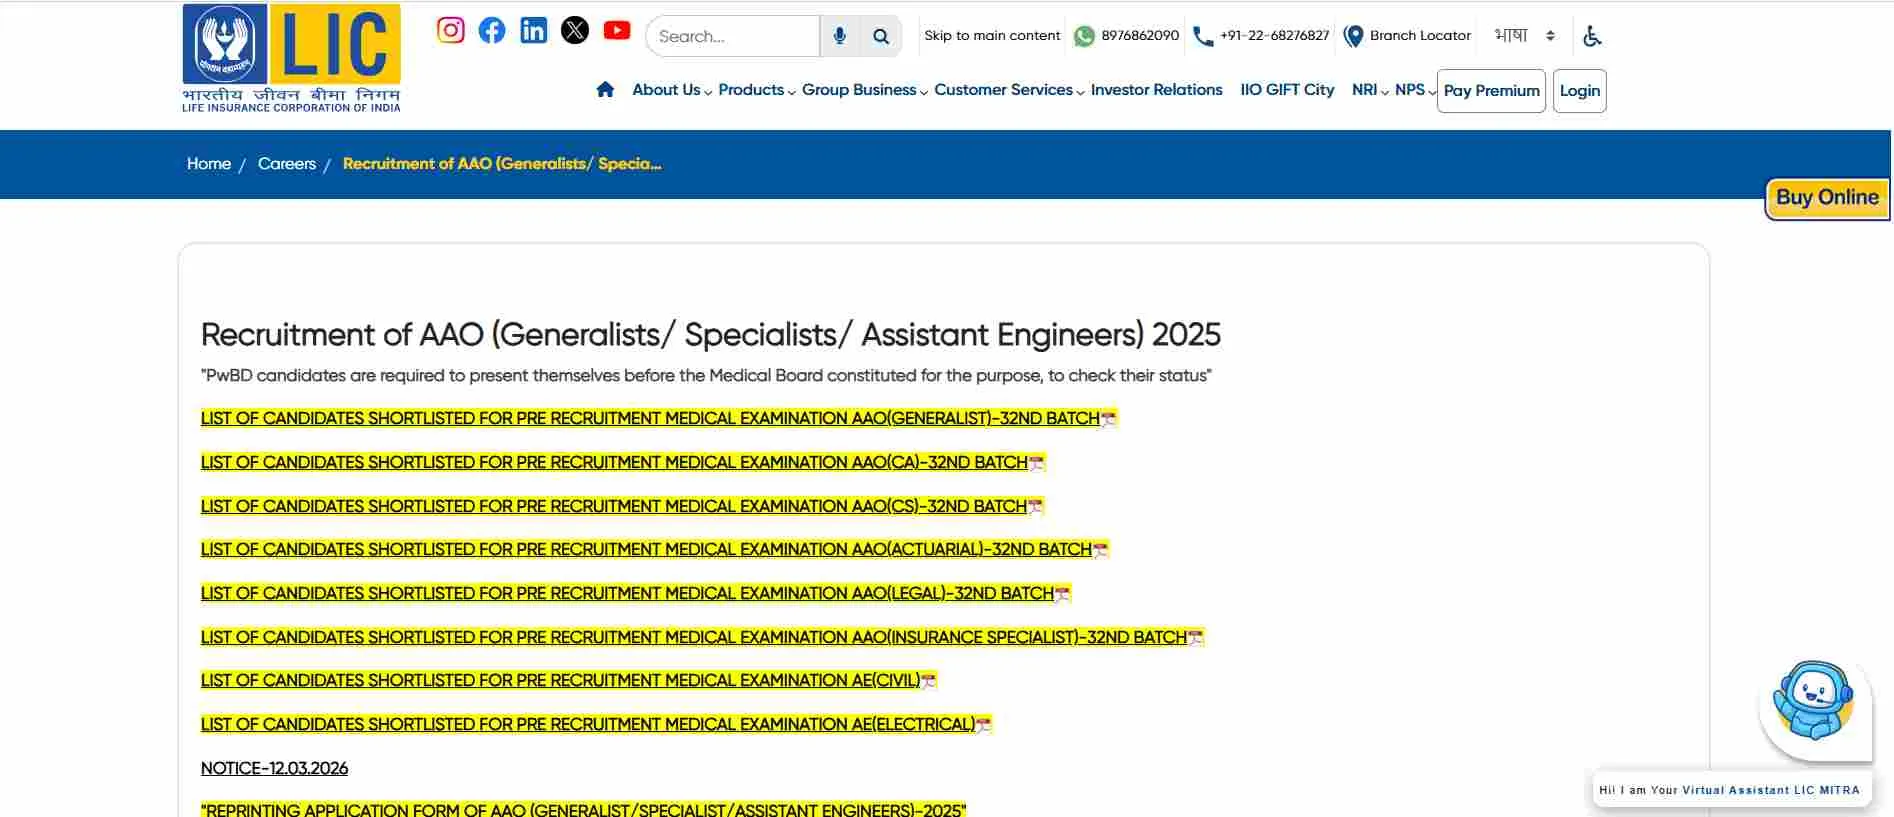The height and width of the screenshot is (817, 1894).
Task: Open accessibility options wheelchair icon
Action: pyautogui.click(x=1592, y=36)
